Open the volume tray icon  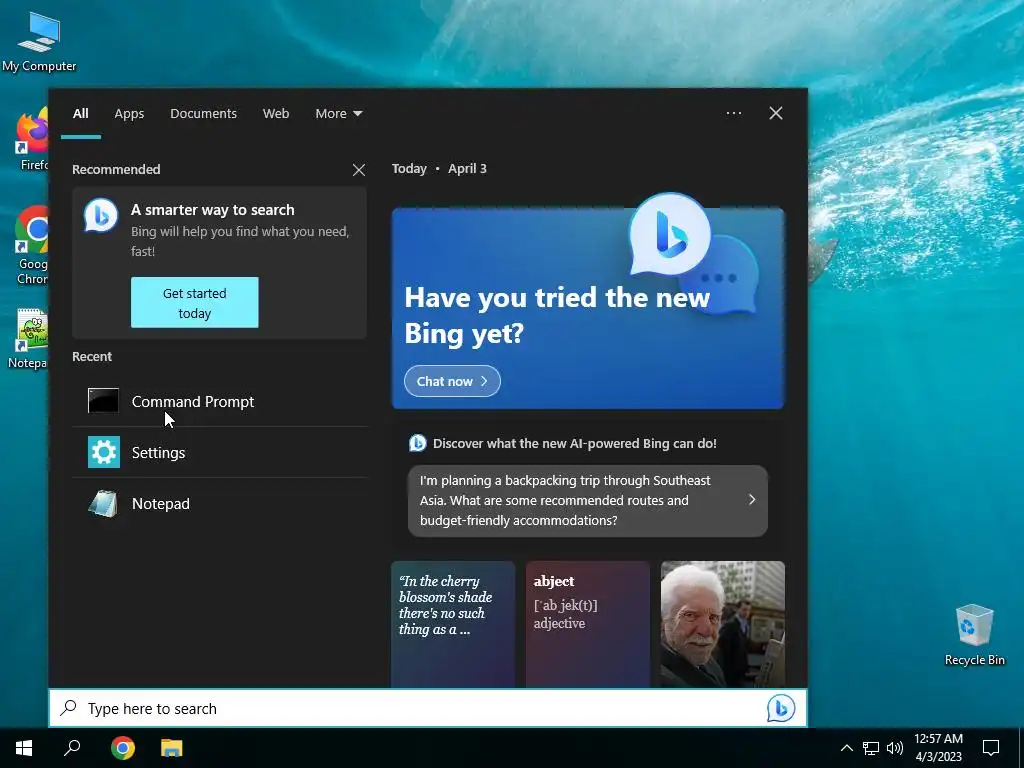point(895,748)
